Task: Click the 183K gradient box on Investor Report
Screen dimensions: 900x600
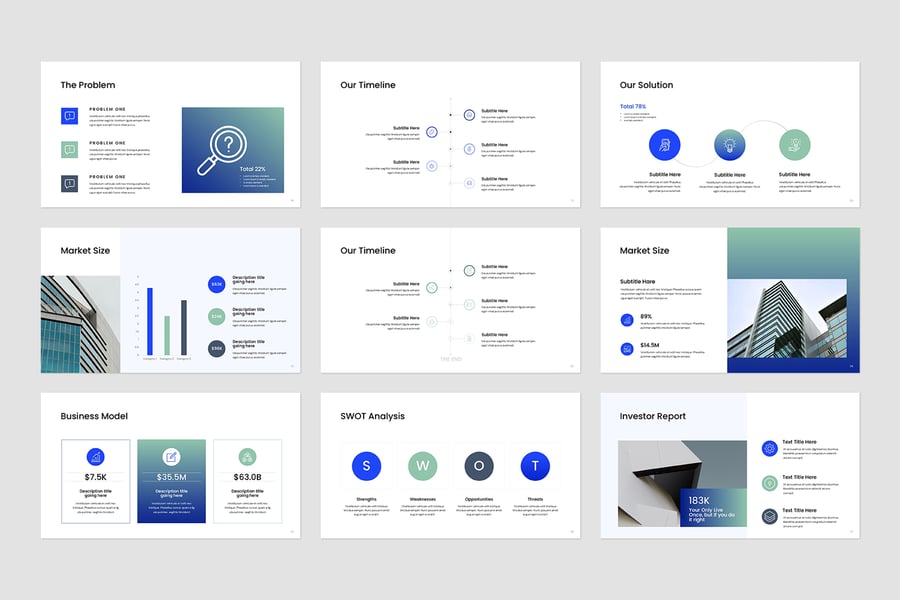Action: [713, 507]
